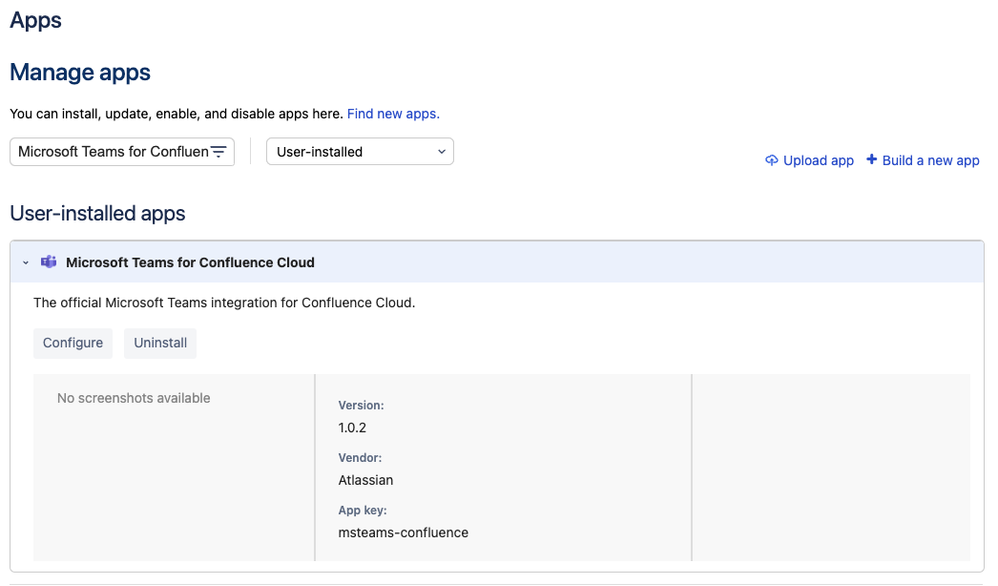Click the chevron icon on the User-installed selector
This screenshot has width=998, height=586.
(441, 151)
